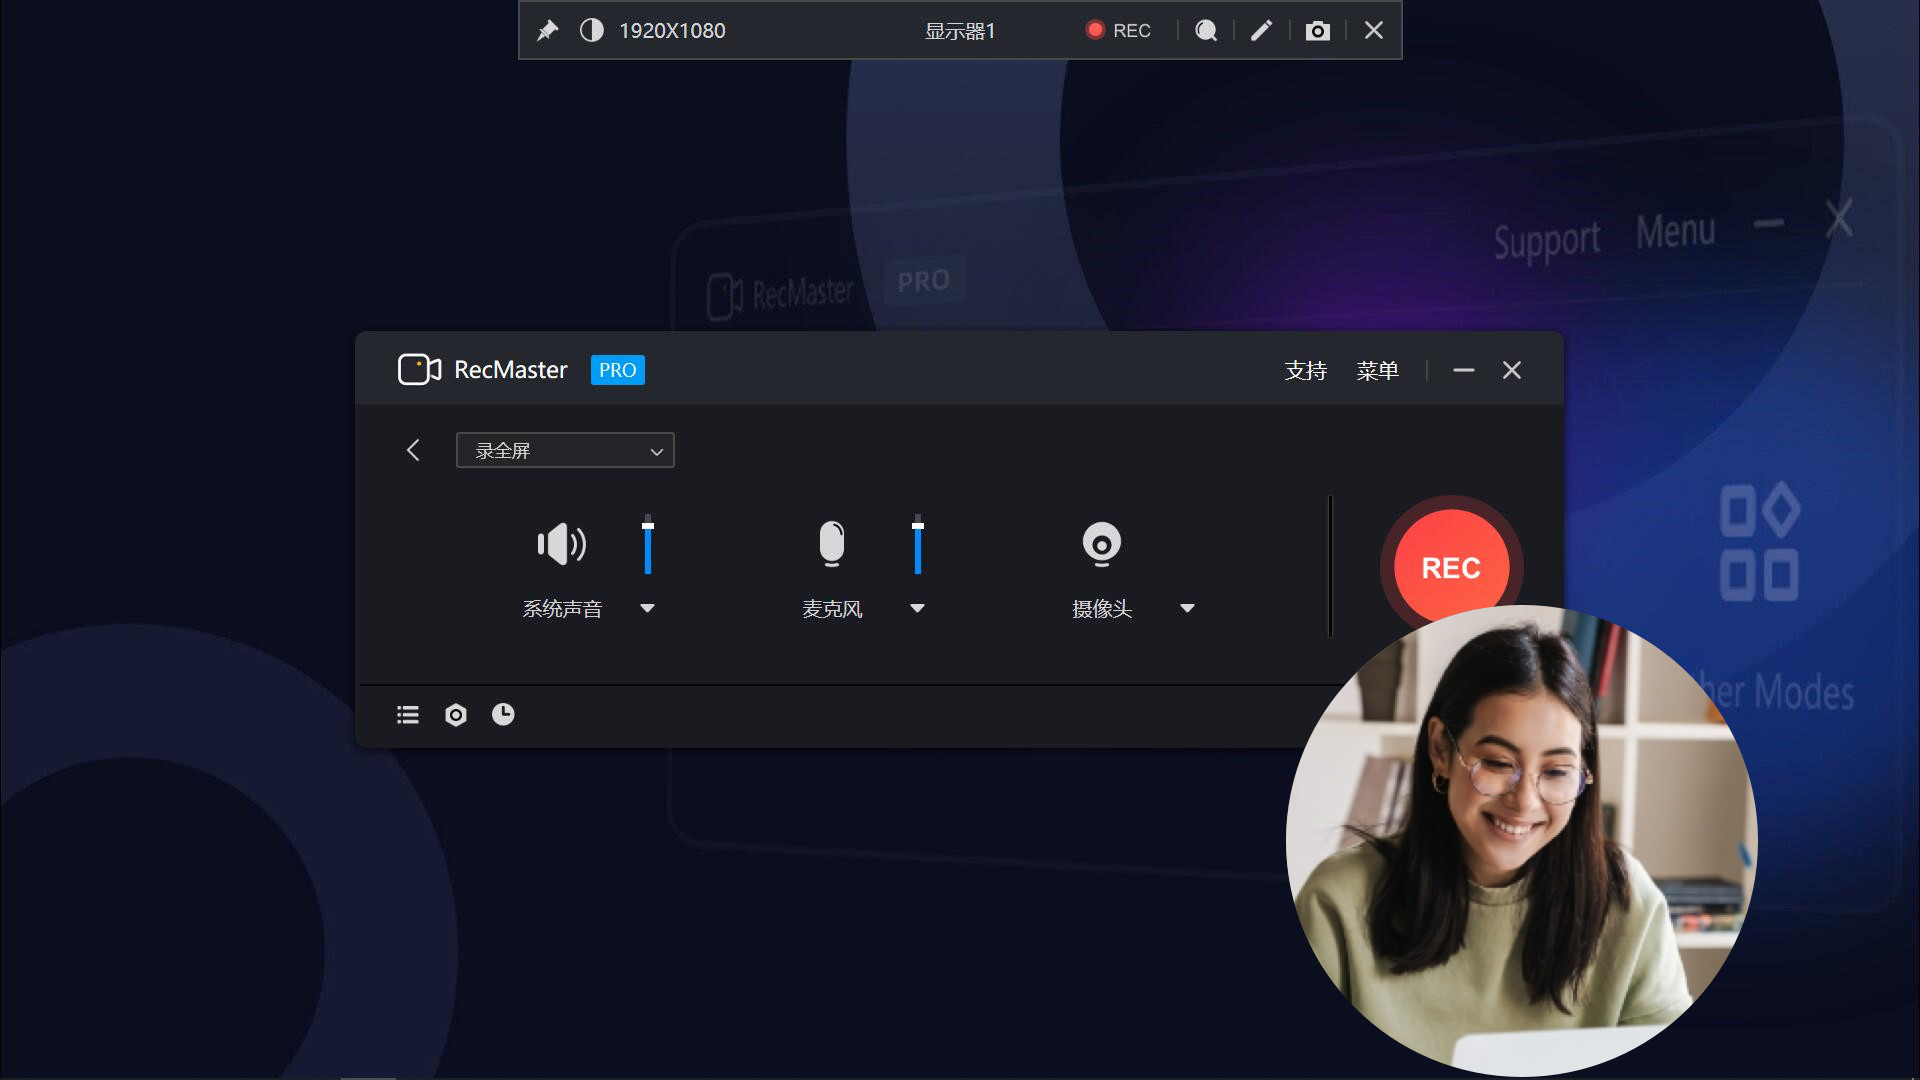Click small REC button in top toolbar

[x=1119, y=31]
